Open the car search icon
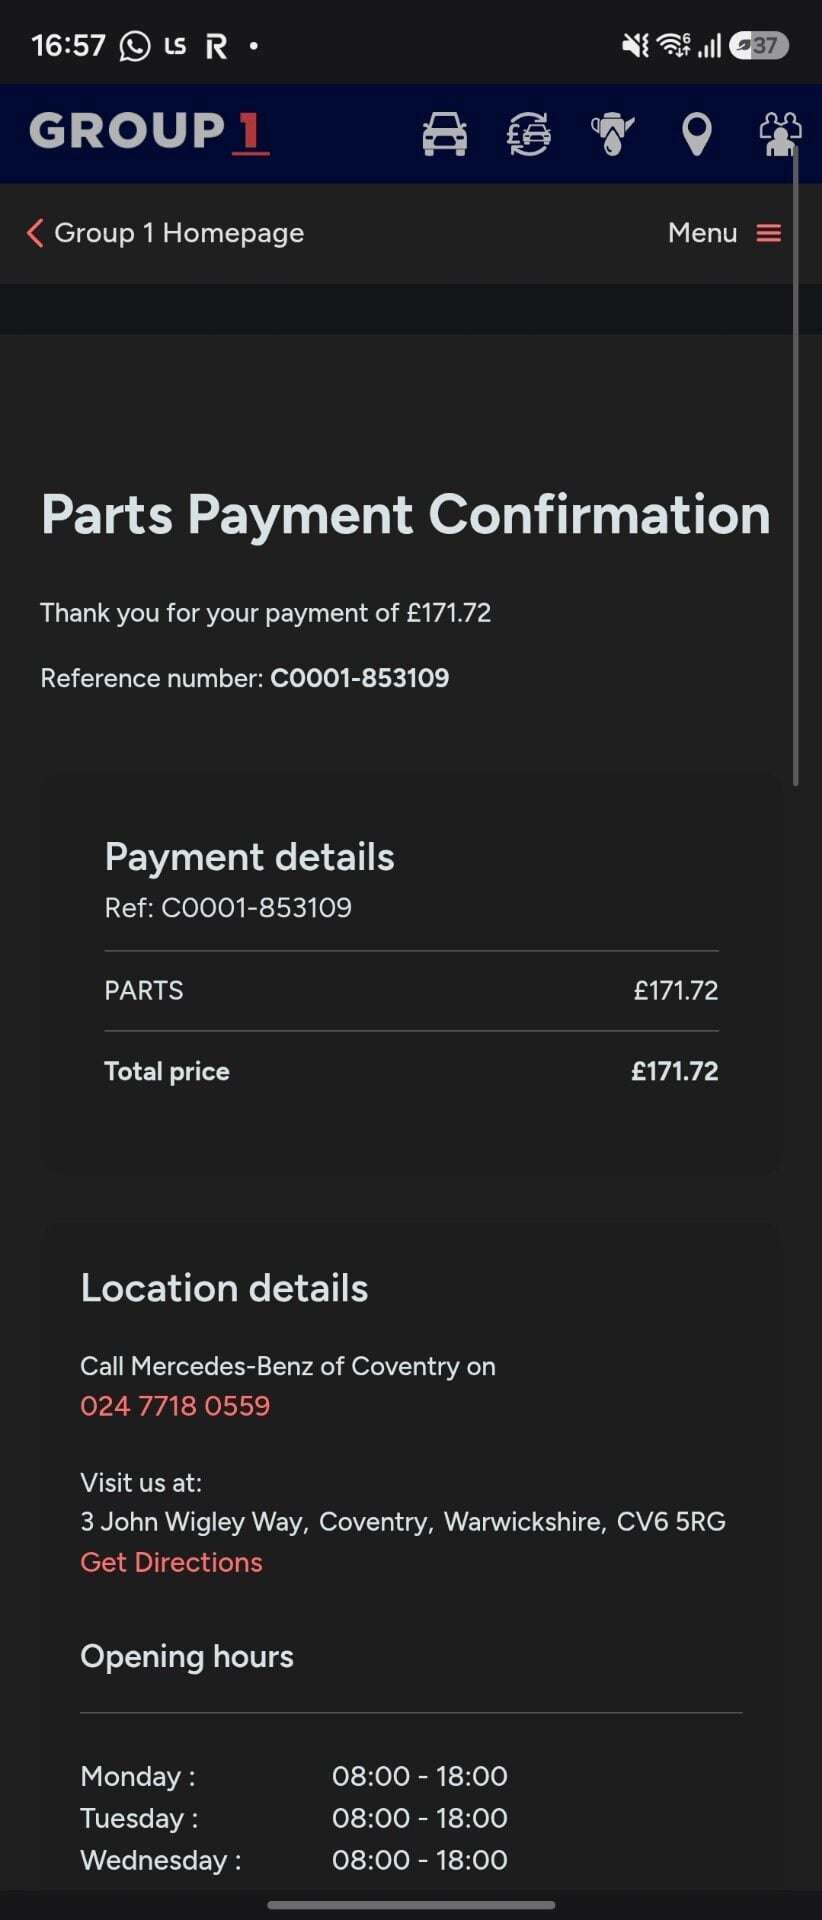This screenshot has height=1920, width=822. (x=445, y=134)
